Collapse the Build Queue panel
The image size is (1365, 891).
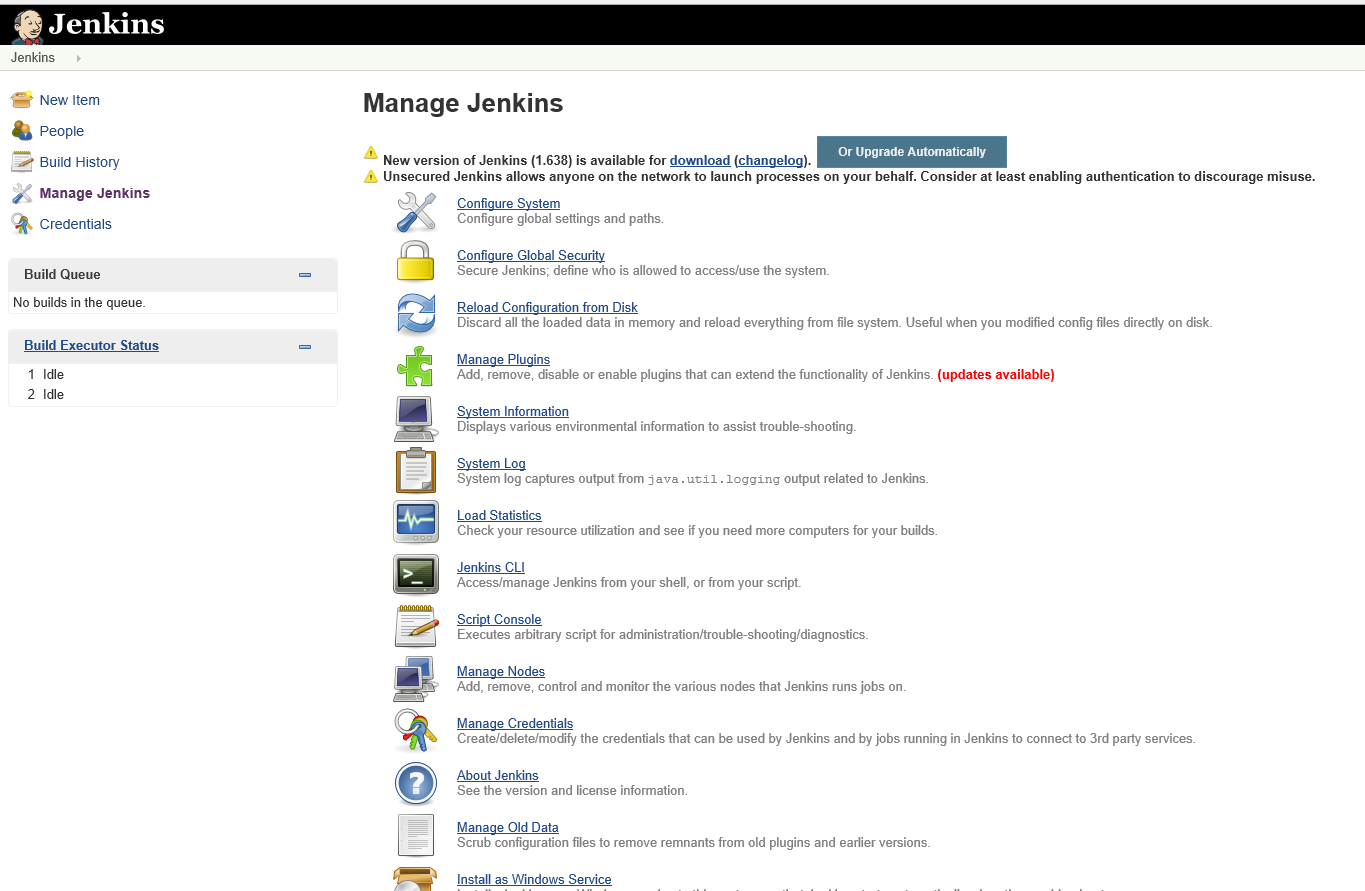point(305,275)
